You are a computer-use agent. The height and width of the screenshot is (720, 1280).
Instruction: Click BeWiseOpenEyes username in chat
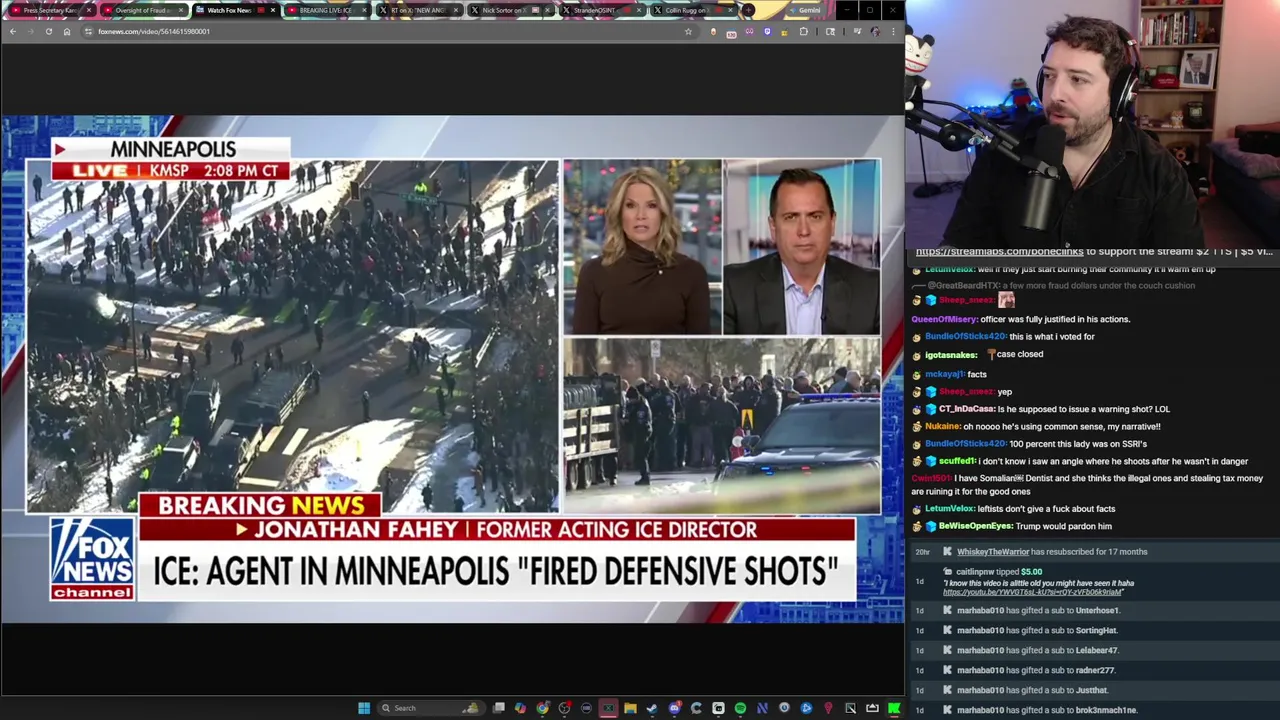(x=975, y=526)
